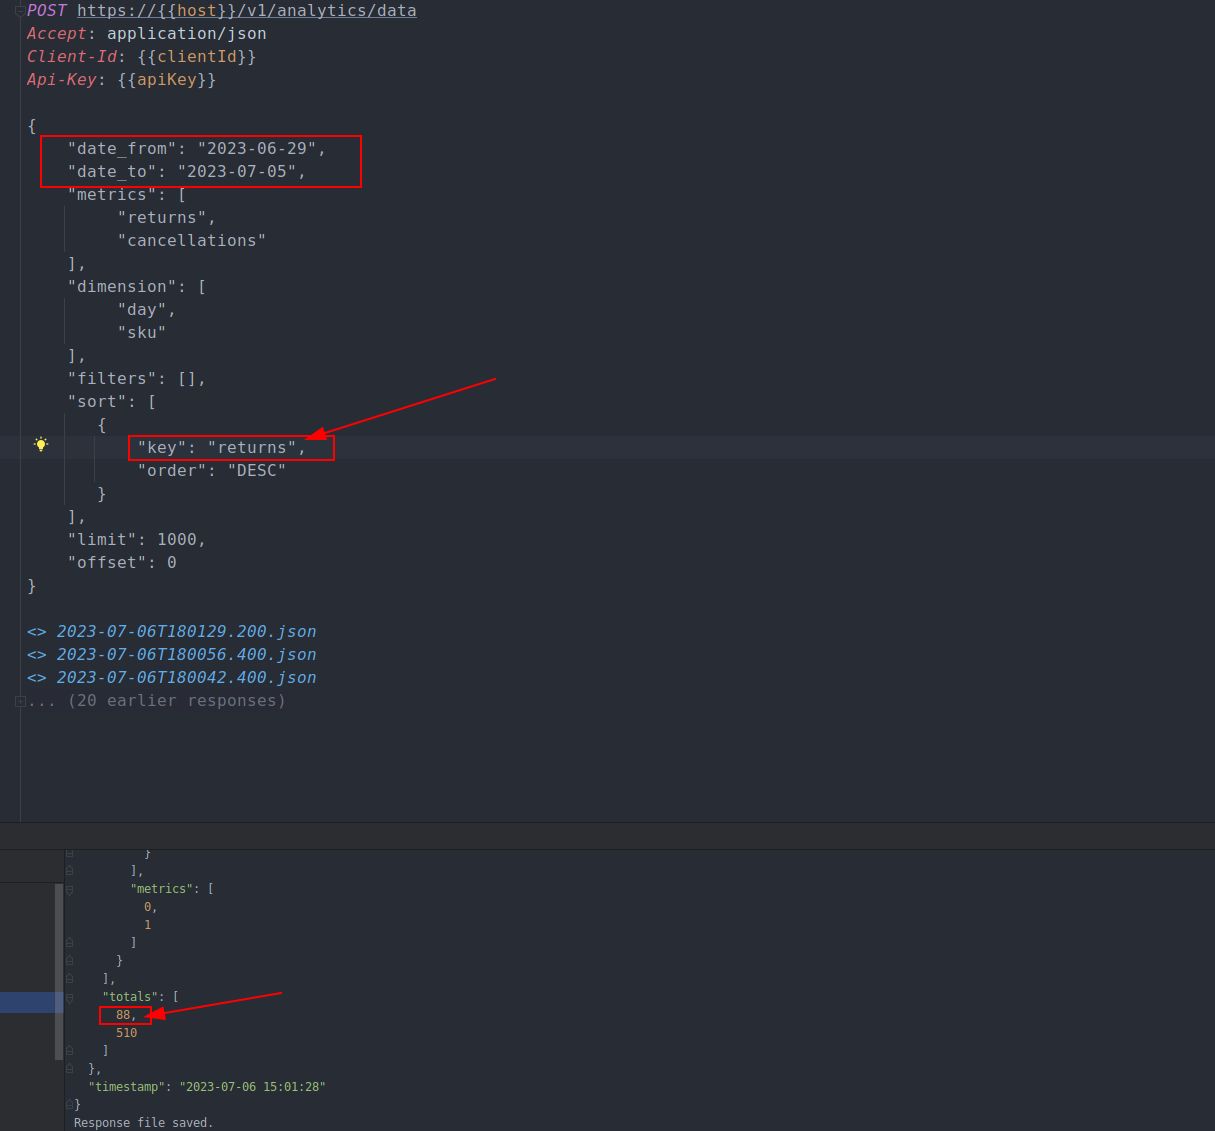Click the "application/json" header value
This screenshot has width=1215, height=1131.
tap(187, 34)
